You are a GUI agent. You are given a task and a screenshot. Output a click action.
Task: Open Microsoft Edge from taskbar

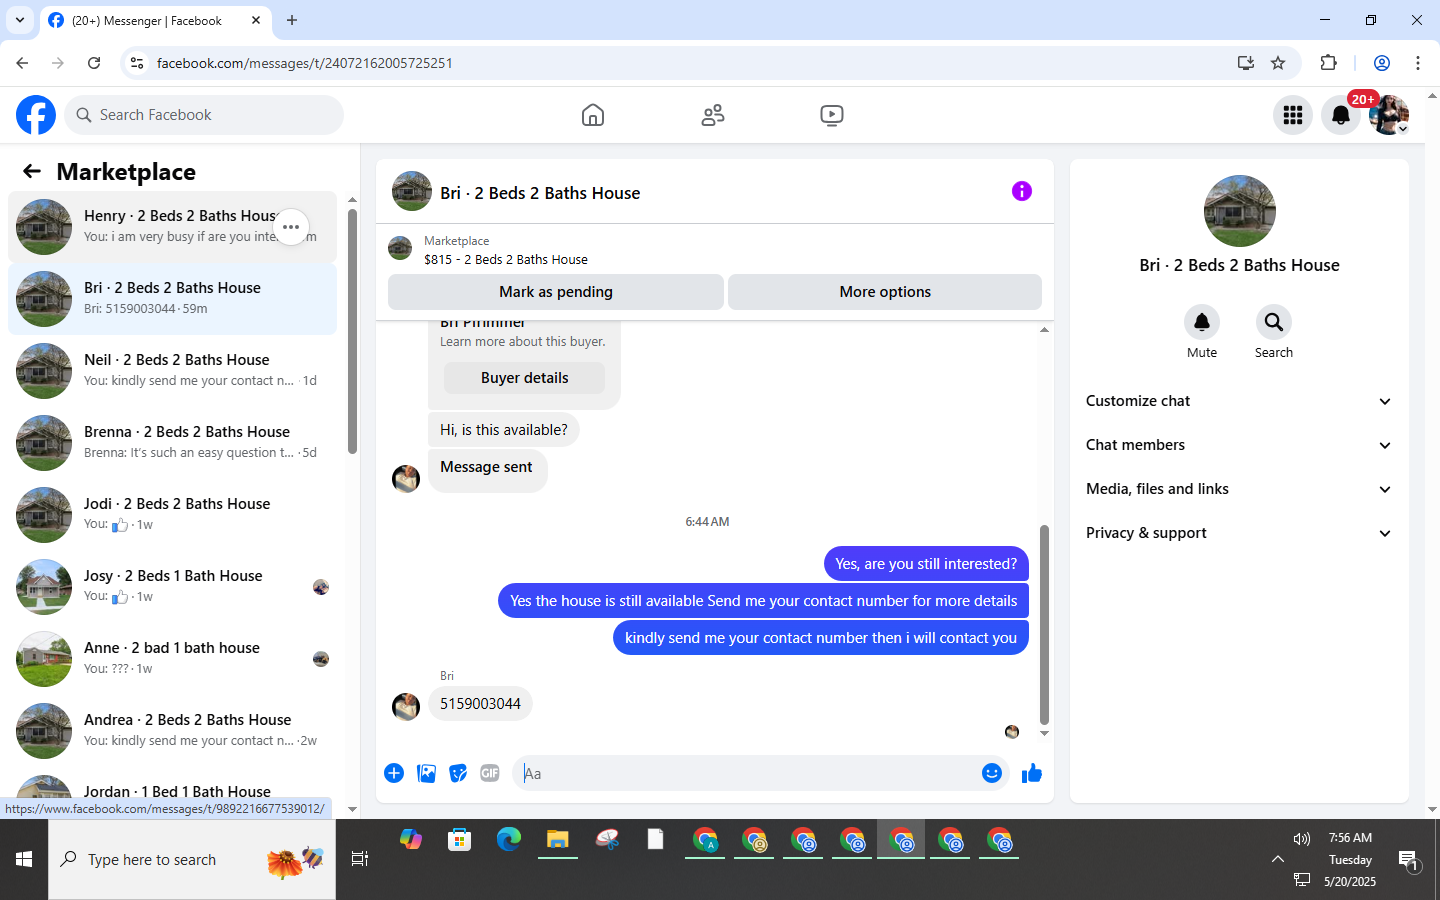(509, 840)
